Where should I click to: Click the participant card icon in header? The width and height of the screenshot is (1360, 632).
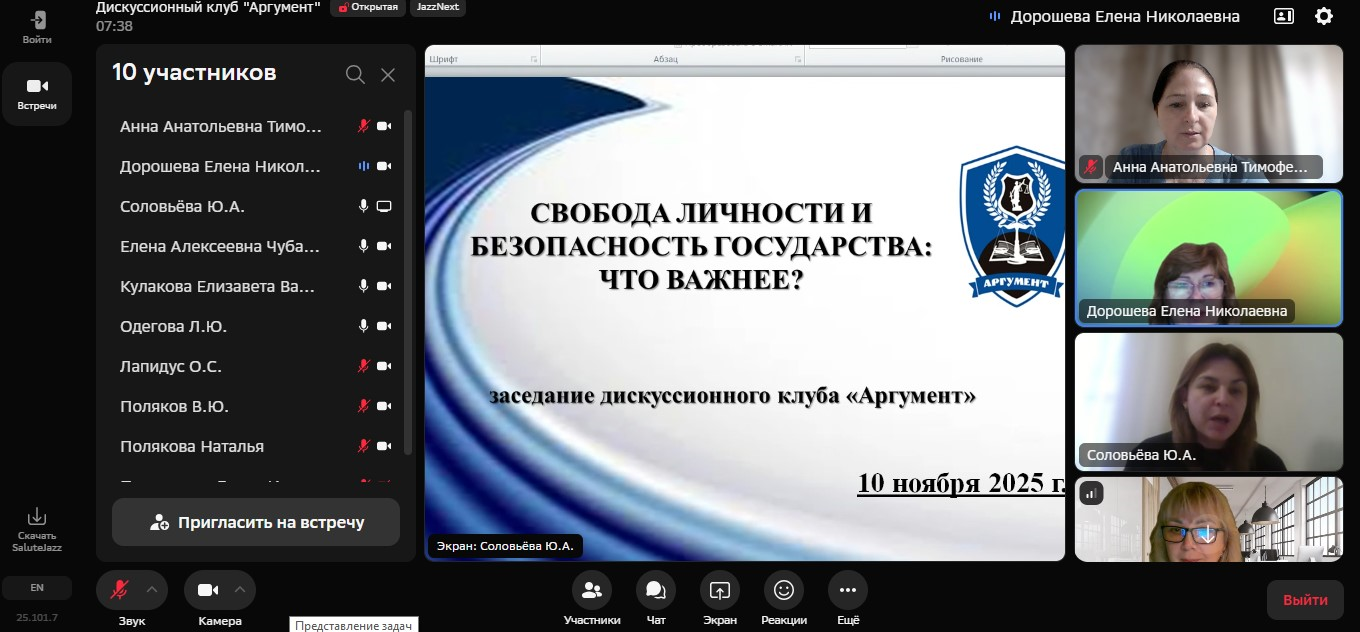(1283, 16)
